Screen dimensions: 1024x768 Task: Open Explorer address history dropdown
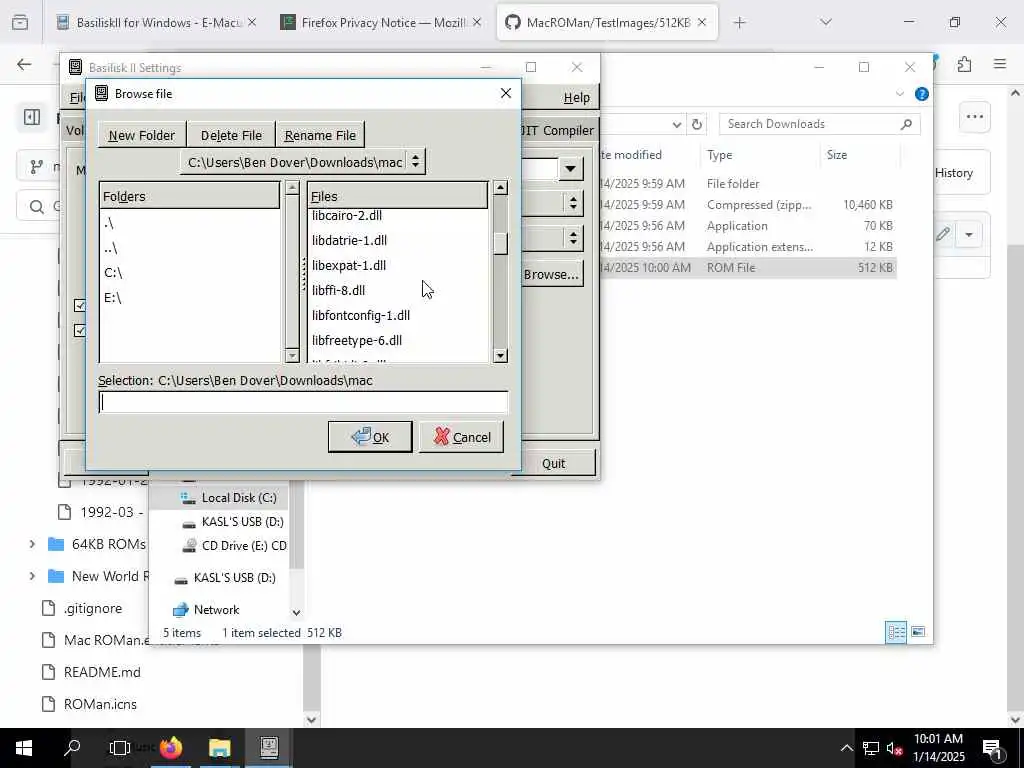click(677, 124)
